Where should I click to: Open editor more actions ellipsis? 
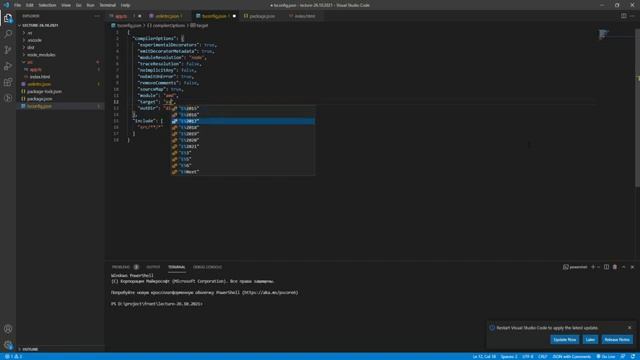[x=632, y=16]
